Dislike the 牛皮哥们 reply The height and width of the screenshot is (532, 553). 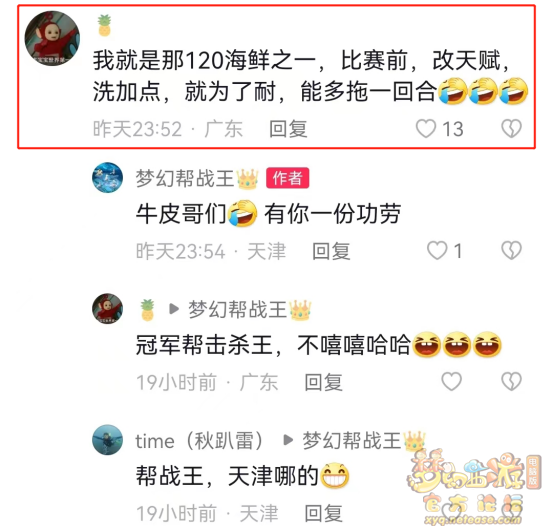coord(511,250)
